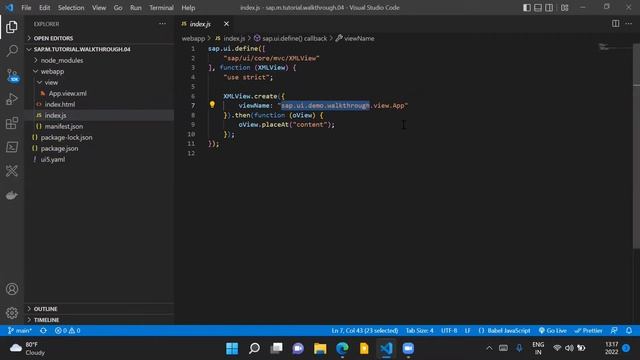Screen dimensions: 640x360
Task: Open the crossed-tools icon in activity bar
Action: pyautogui.click(x=12, y=171)
